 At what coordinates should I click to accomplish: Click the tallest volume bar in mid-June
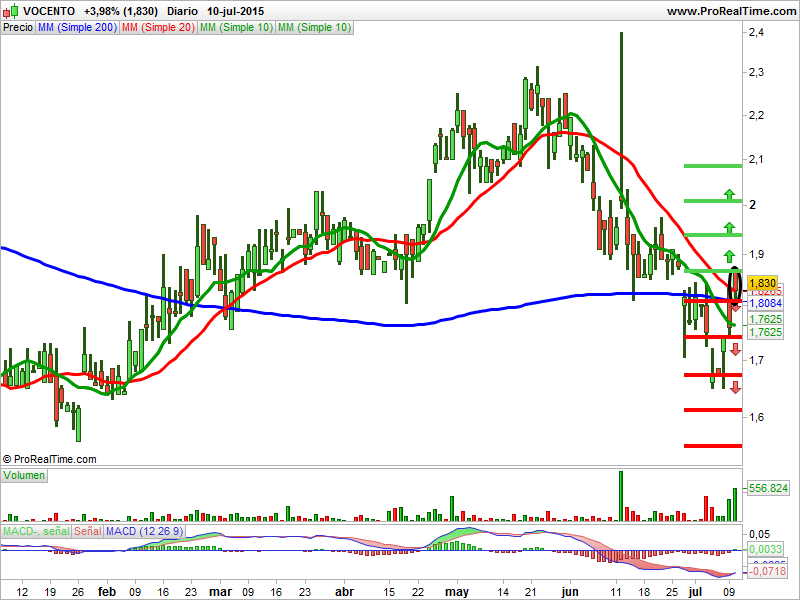click(x=621, y=495)
